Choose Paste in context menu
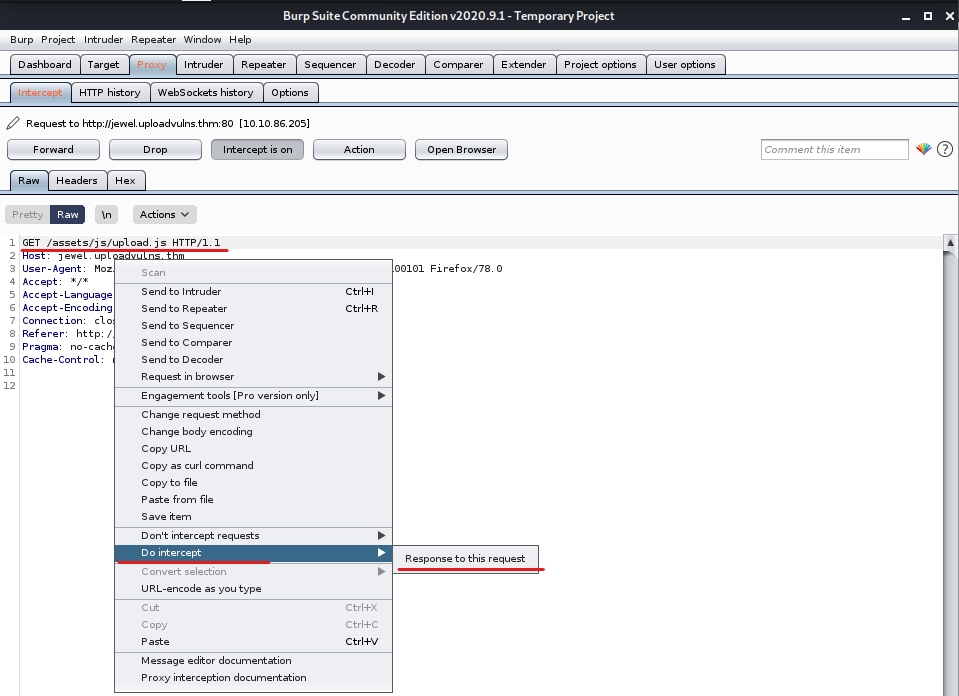959x696 pixels. 253,642
